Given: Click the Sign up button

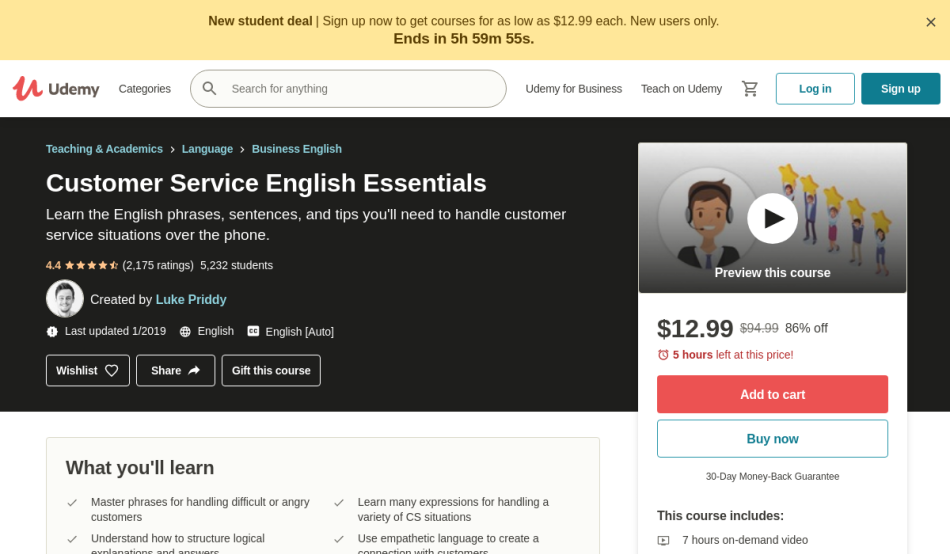Looking at the screenshot, I should pos(900,88).
